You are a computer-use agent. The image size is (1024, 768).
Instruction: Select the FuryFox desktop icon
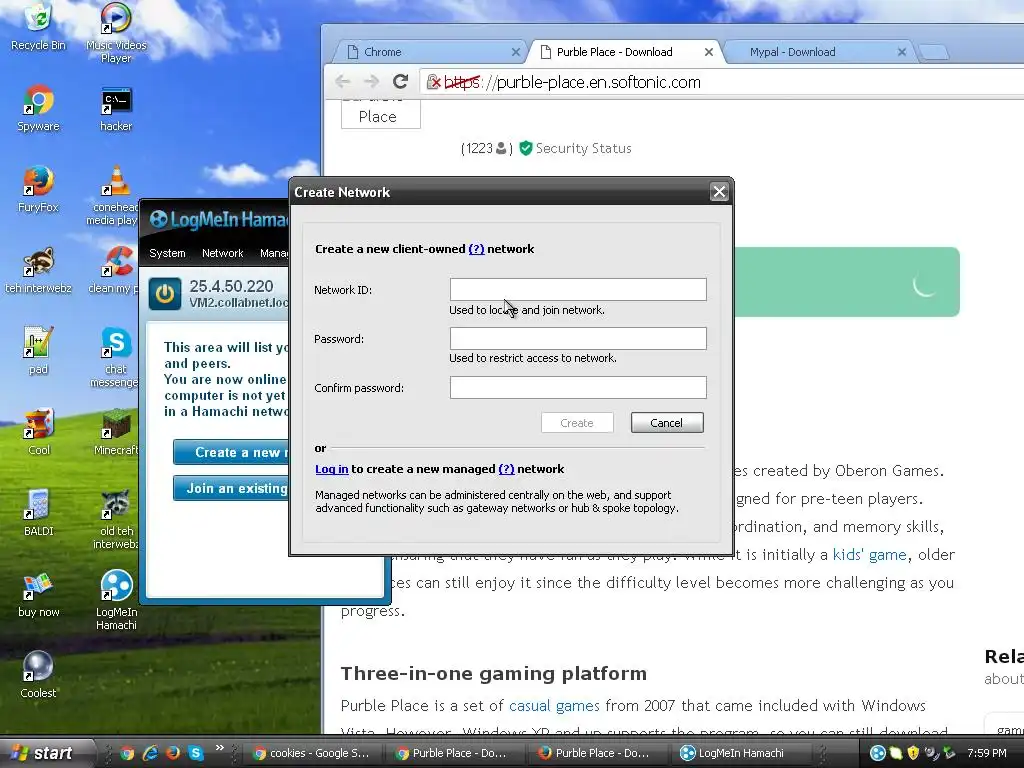coord(38,189)
